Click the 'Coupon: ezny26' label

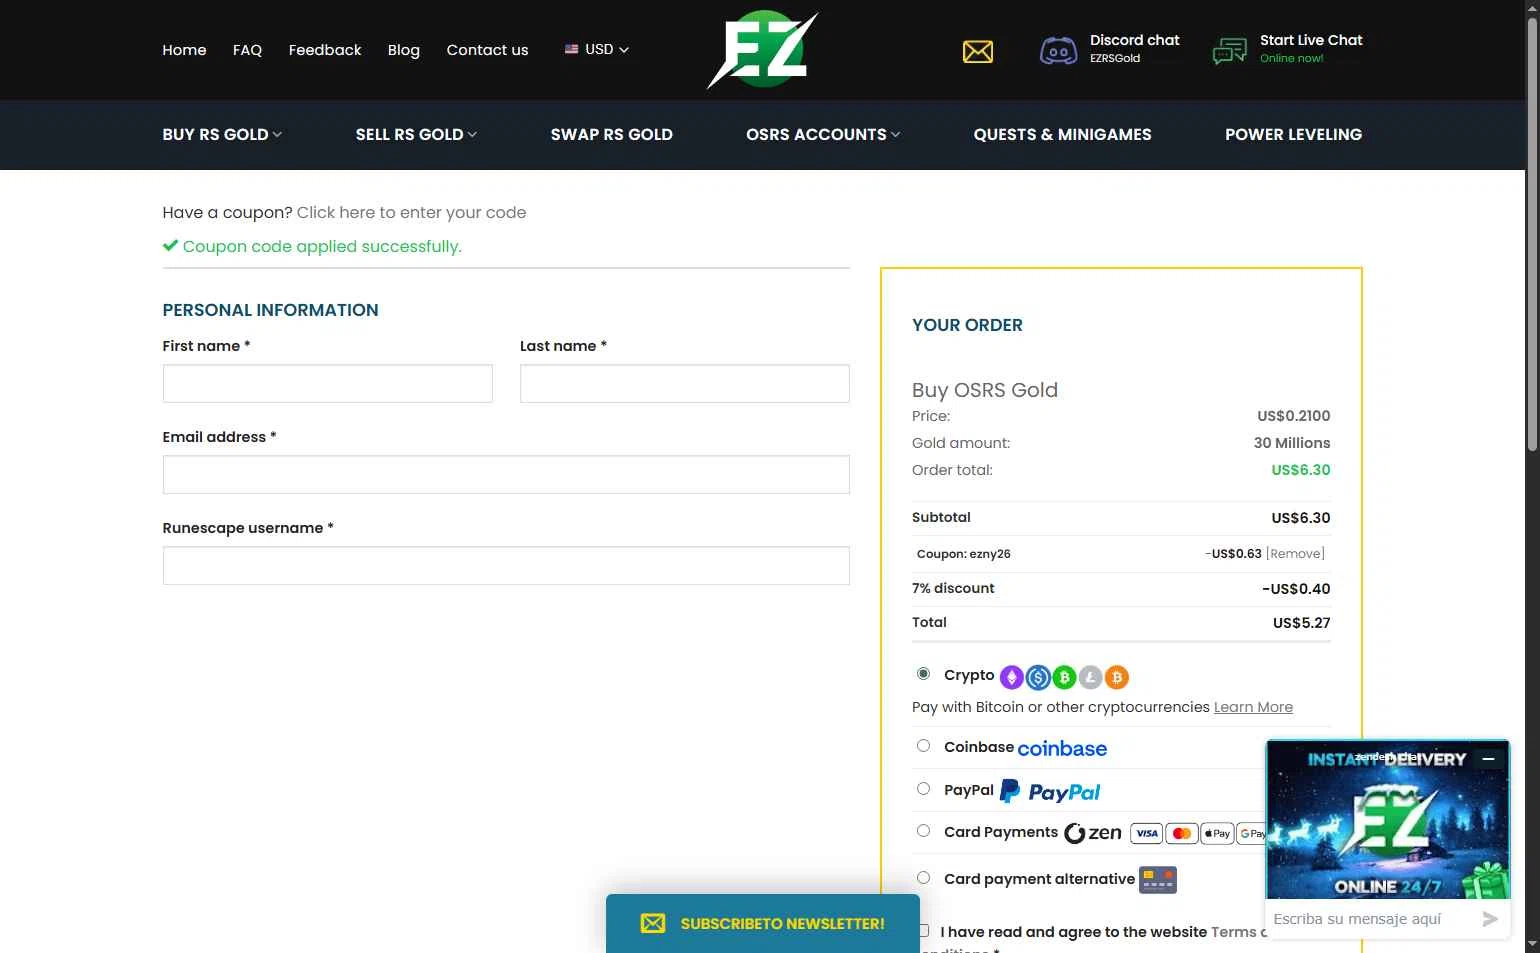point(964,554)
